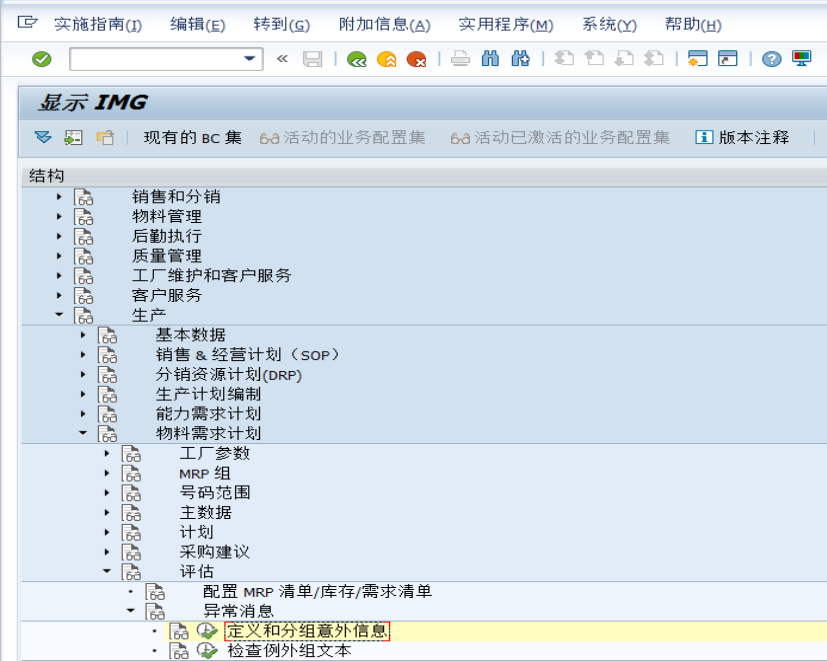Click the 活动已激活的业务配置集 button
827x661 pixels.
(x=560, y=138)
